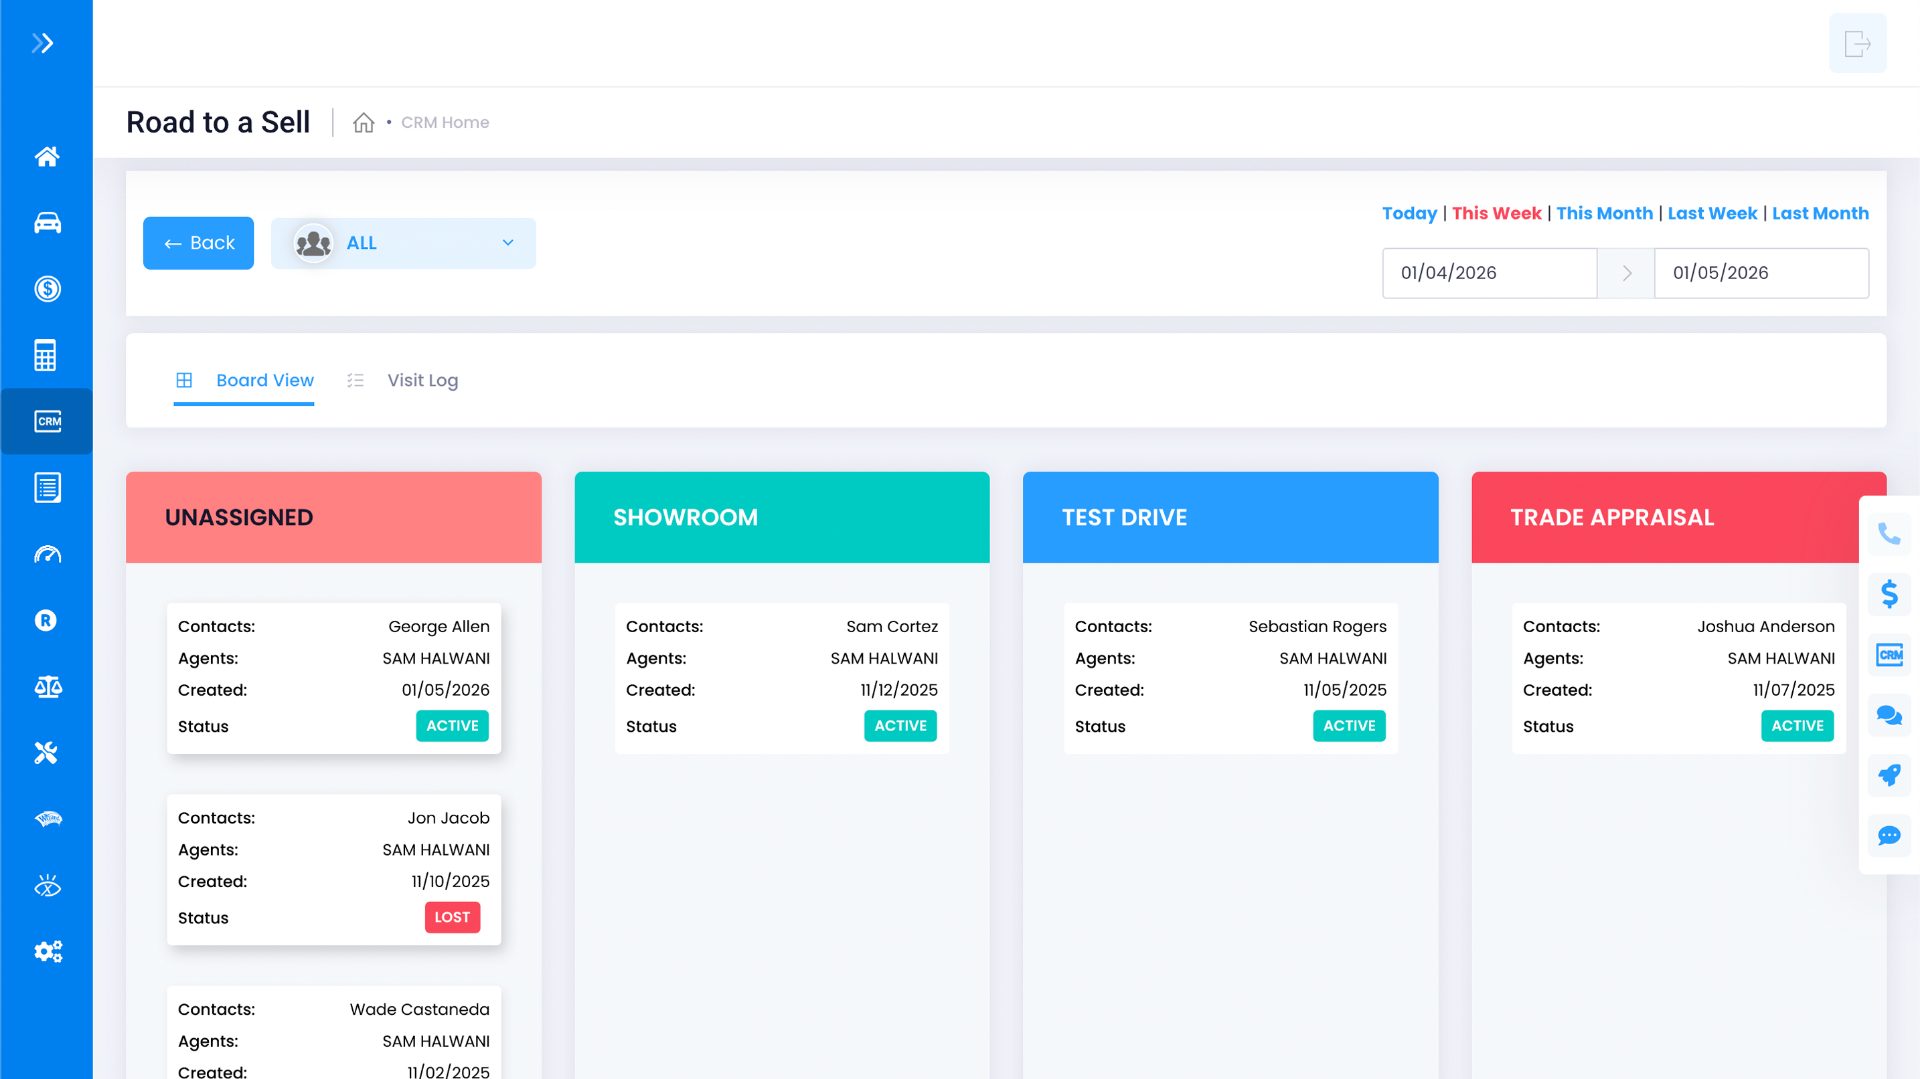Open the legal scales icon in the sidebar
The height and width of the screenshot is (1079, 1920).
tap(47, 687)
